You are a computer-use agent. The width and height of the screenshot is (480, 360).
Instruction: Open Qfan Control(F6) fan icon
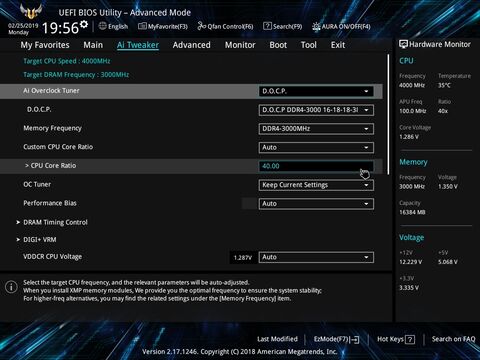[202, 26]
